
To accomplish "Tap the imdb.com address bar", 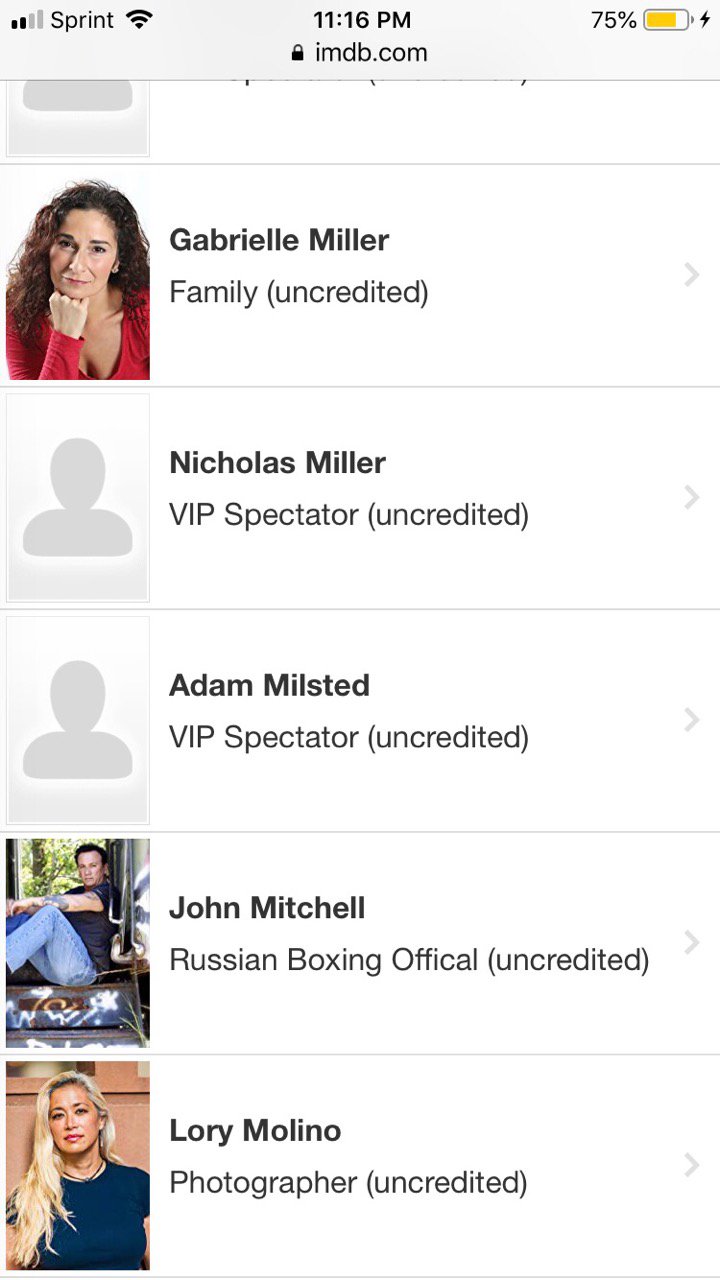I will coord(370,53).
